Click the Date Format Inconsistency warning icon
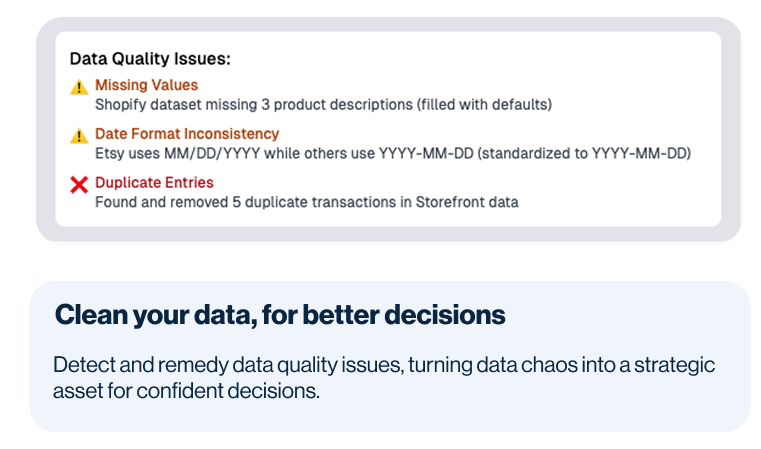The height and width of the screenshot is (449, 761). (79, 136)
